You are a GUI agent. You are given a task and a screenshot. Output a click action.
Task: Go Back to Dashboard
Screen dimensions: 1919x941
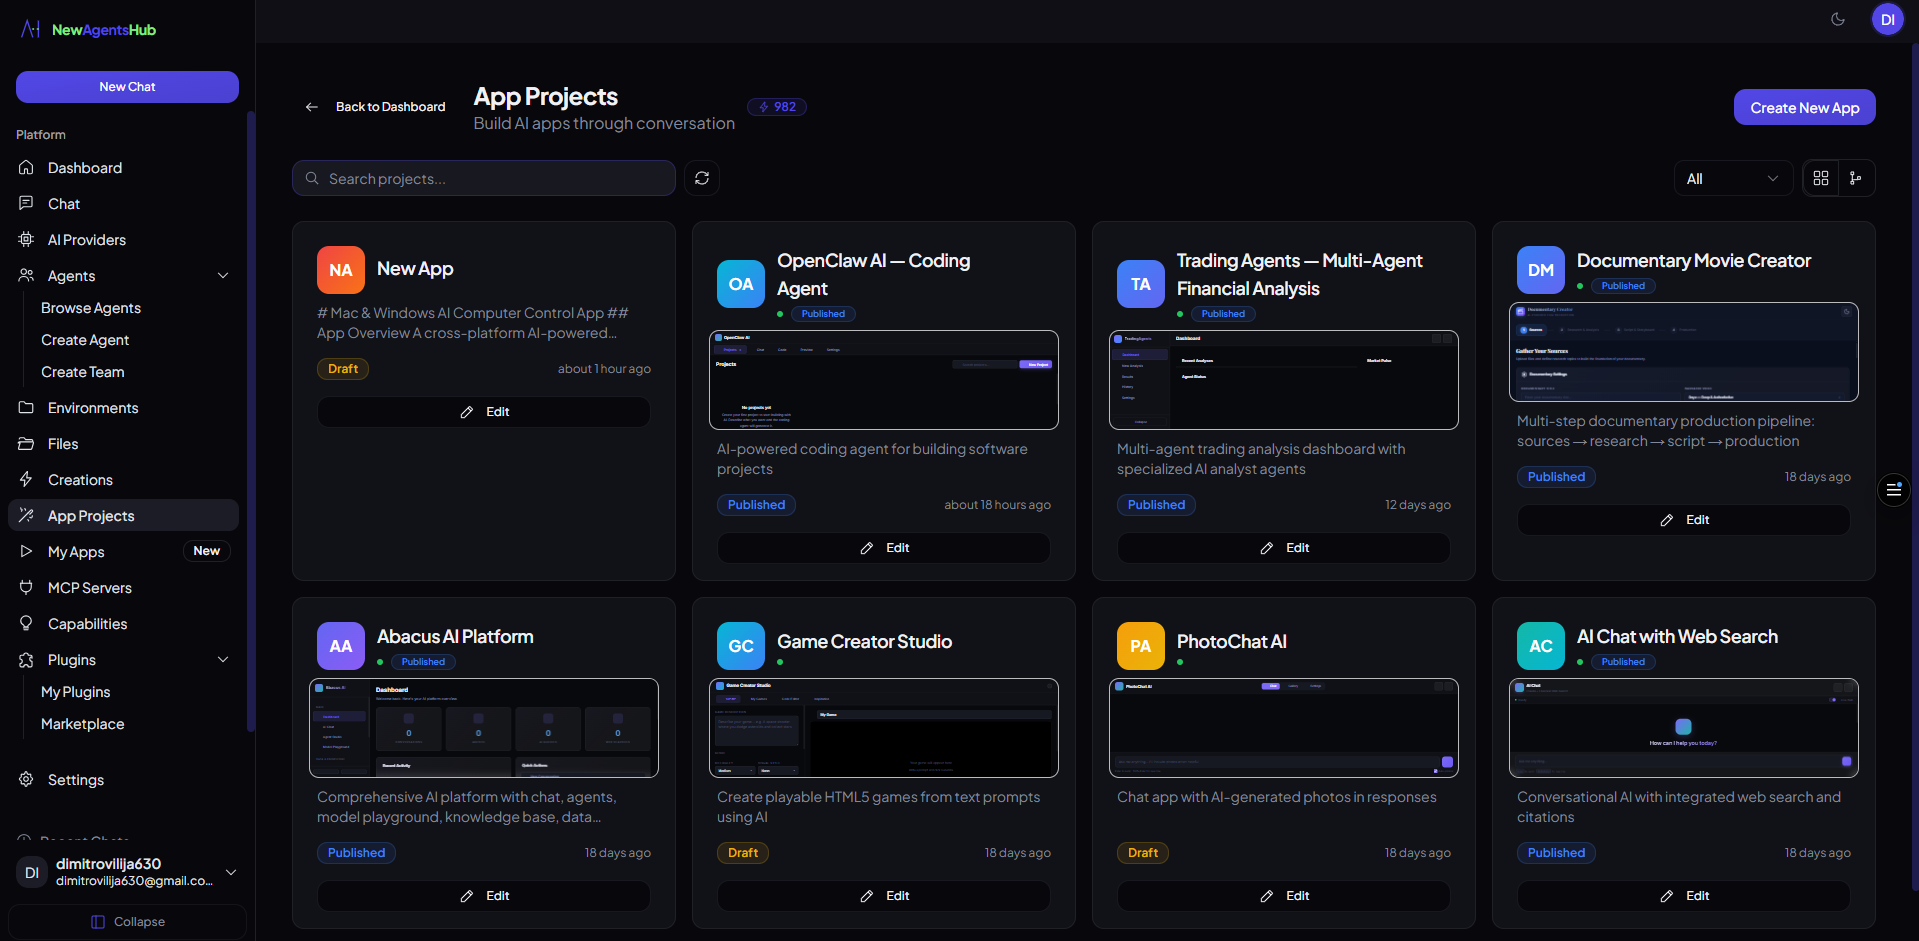(x=375, y=107)
